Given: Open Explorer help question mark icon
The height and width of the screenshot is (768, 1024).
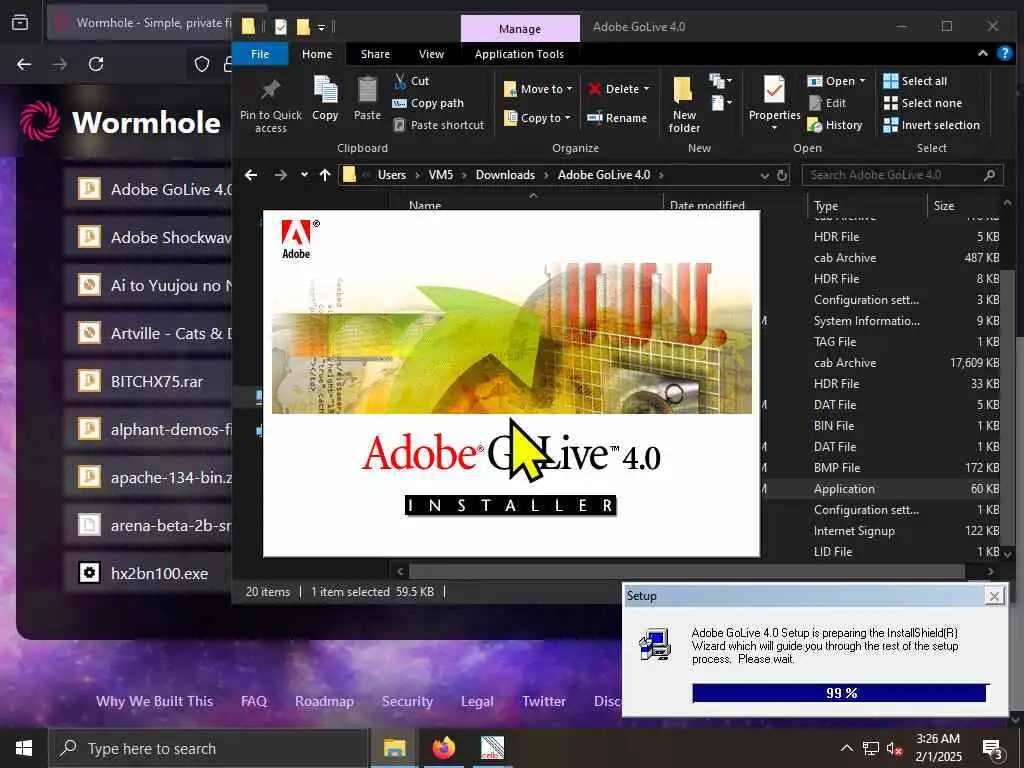Looking at the screenshot, I should click(x=1004, y=54).
